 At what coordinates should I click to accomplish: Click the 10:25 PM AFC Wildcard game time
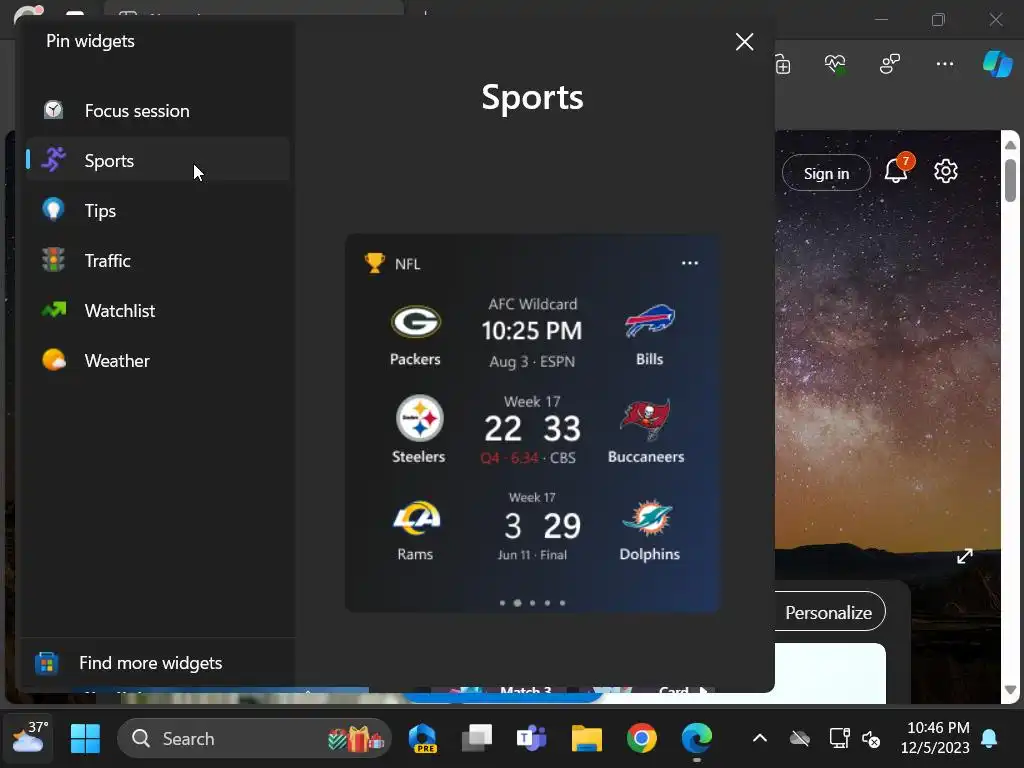click(x=532, y=330)
